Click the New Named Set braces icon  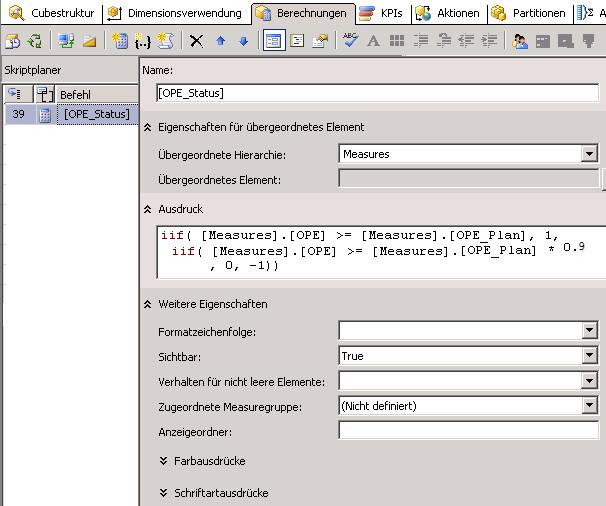point(143,41)
